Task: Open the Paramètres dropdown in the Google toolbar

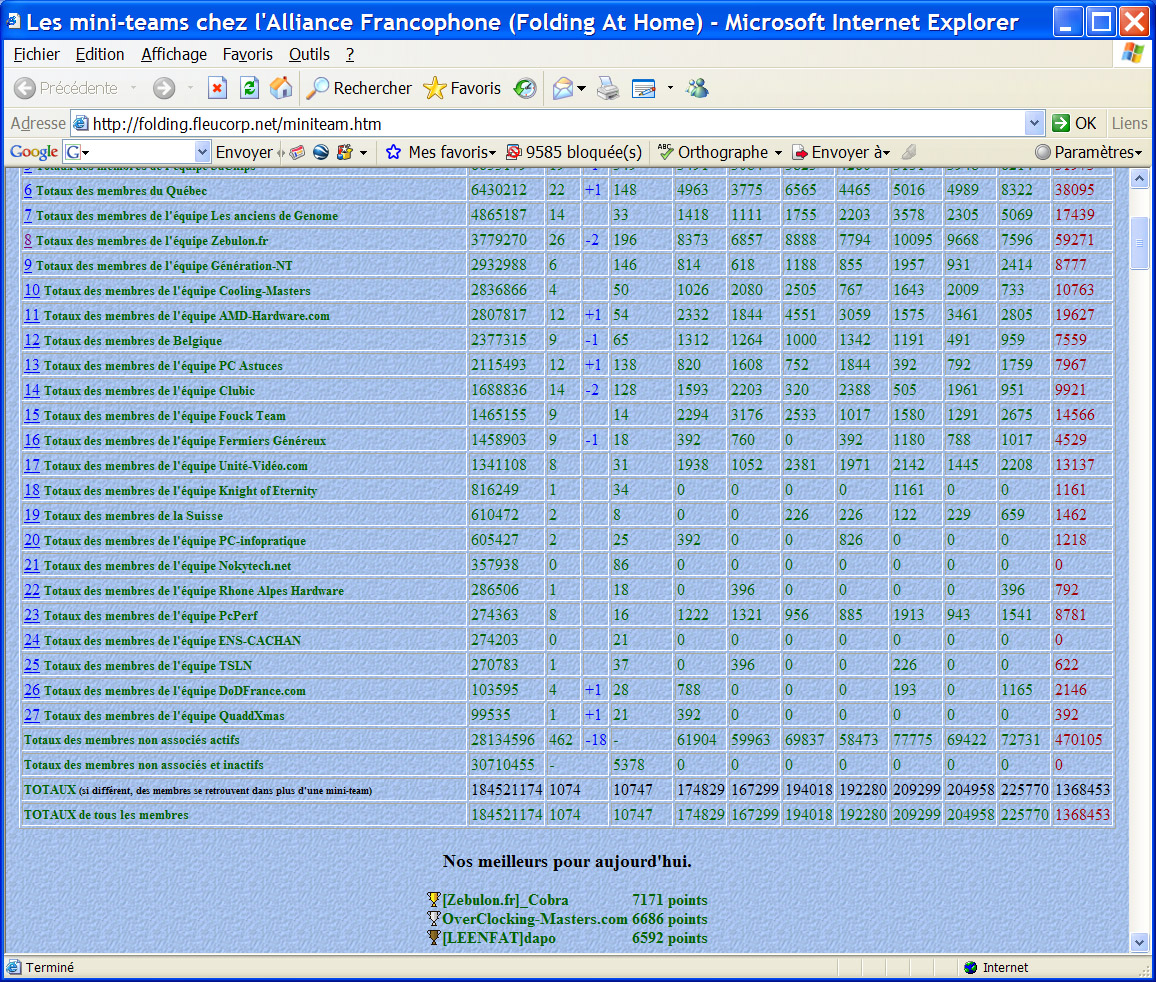Action: pyautogui.click(x=1088, y=152)
